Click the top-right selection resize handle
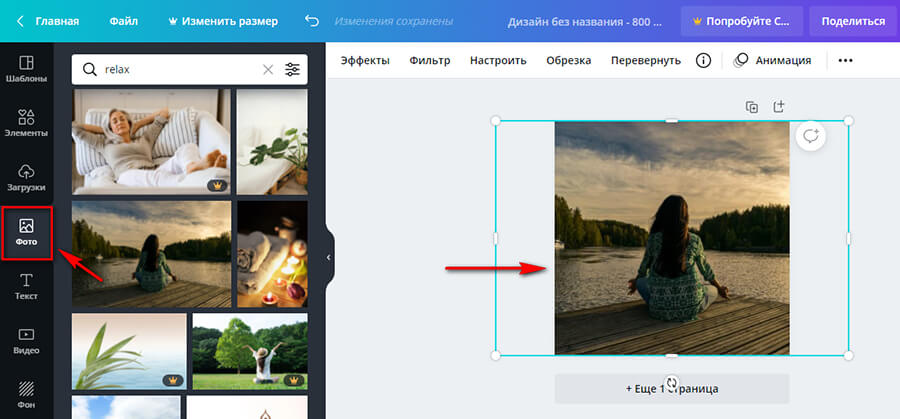Screen dimensions: 900x419 point(849,121)
